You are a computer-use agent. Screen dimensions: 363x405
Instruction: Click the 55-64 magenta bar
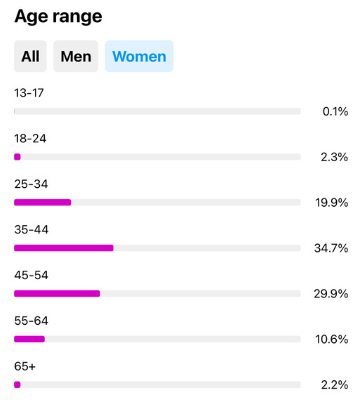[x=29, y=339]
